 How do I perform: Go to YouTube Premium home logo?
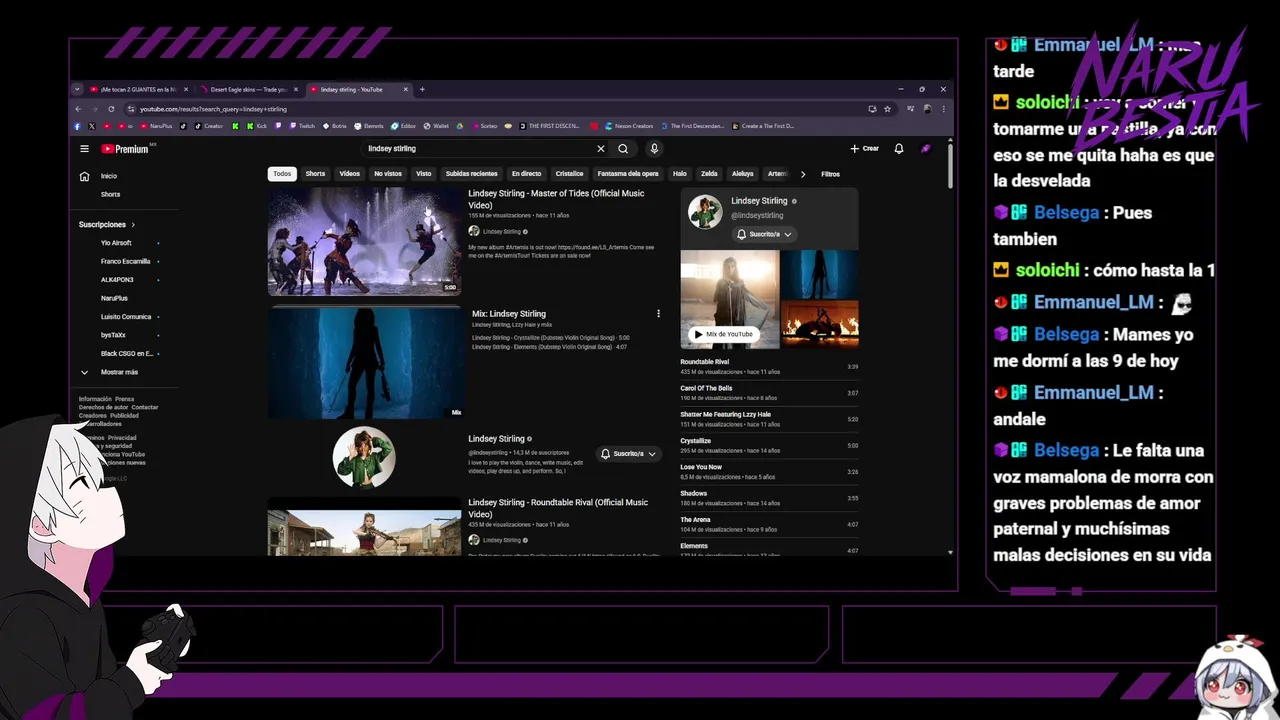(126, 149)
